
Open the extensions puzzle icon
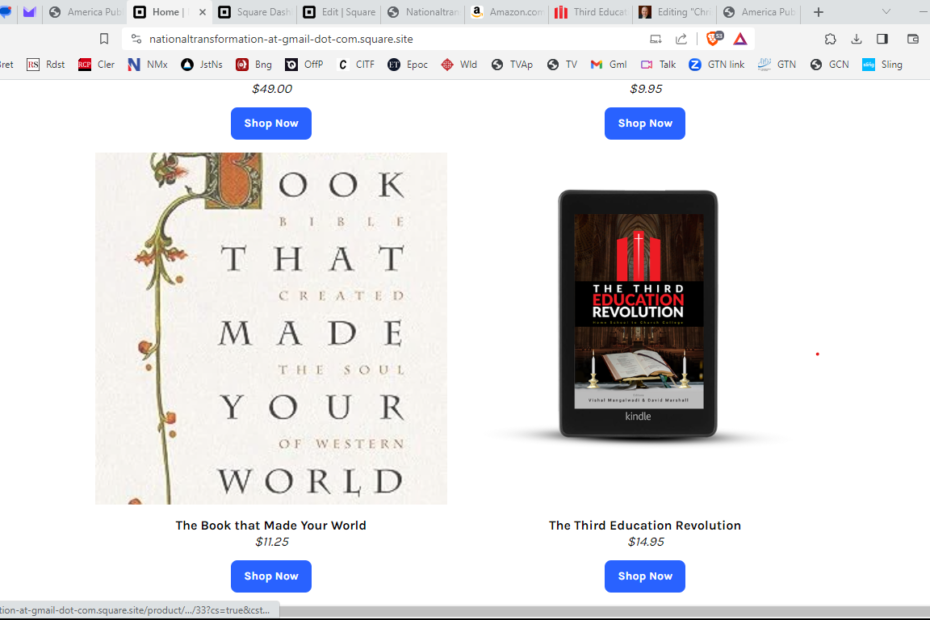pyautogui.click(x=830, y=39)
